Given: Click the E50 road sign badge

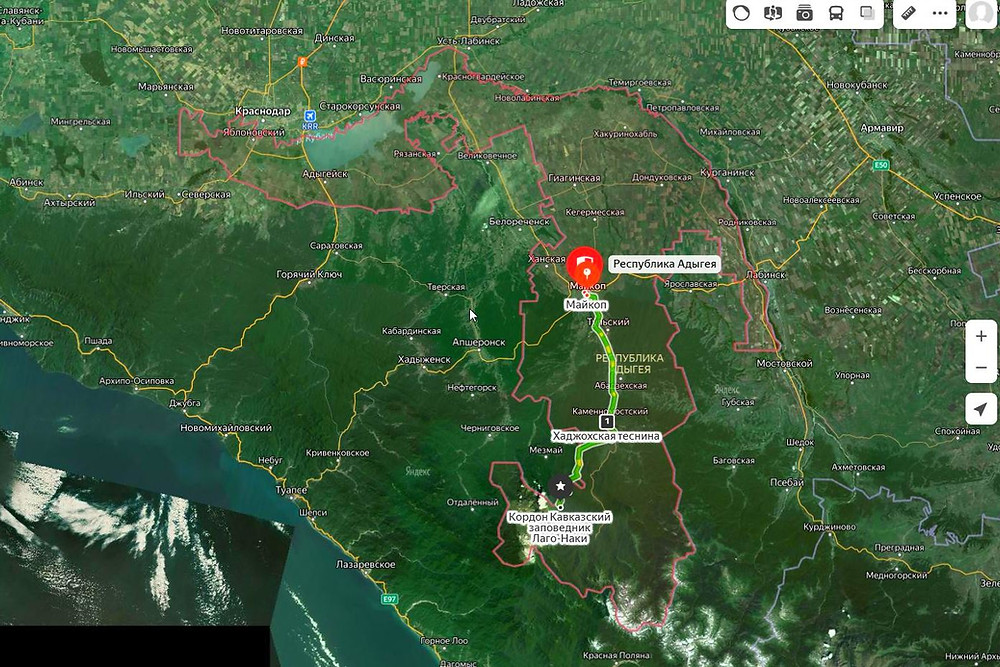Looking at the screenshot, I should pyautogui.click(x=881, y=165).
